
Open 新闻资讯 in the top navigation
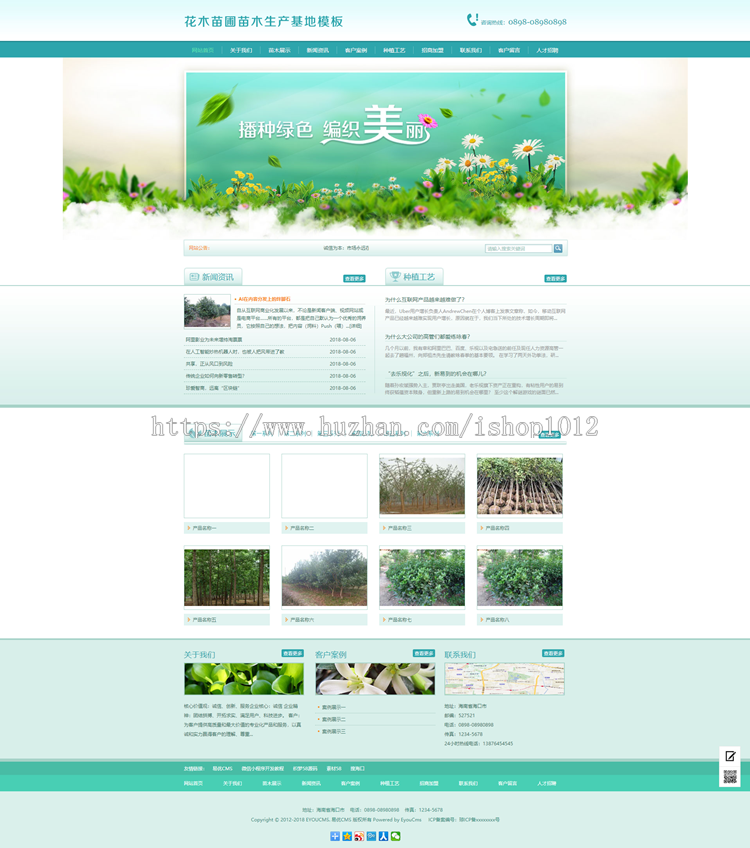click(x=318, y=50)
